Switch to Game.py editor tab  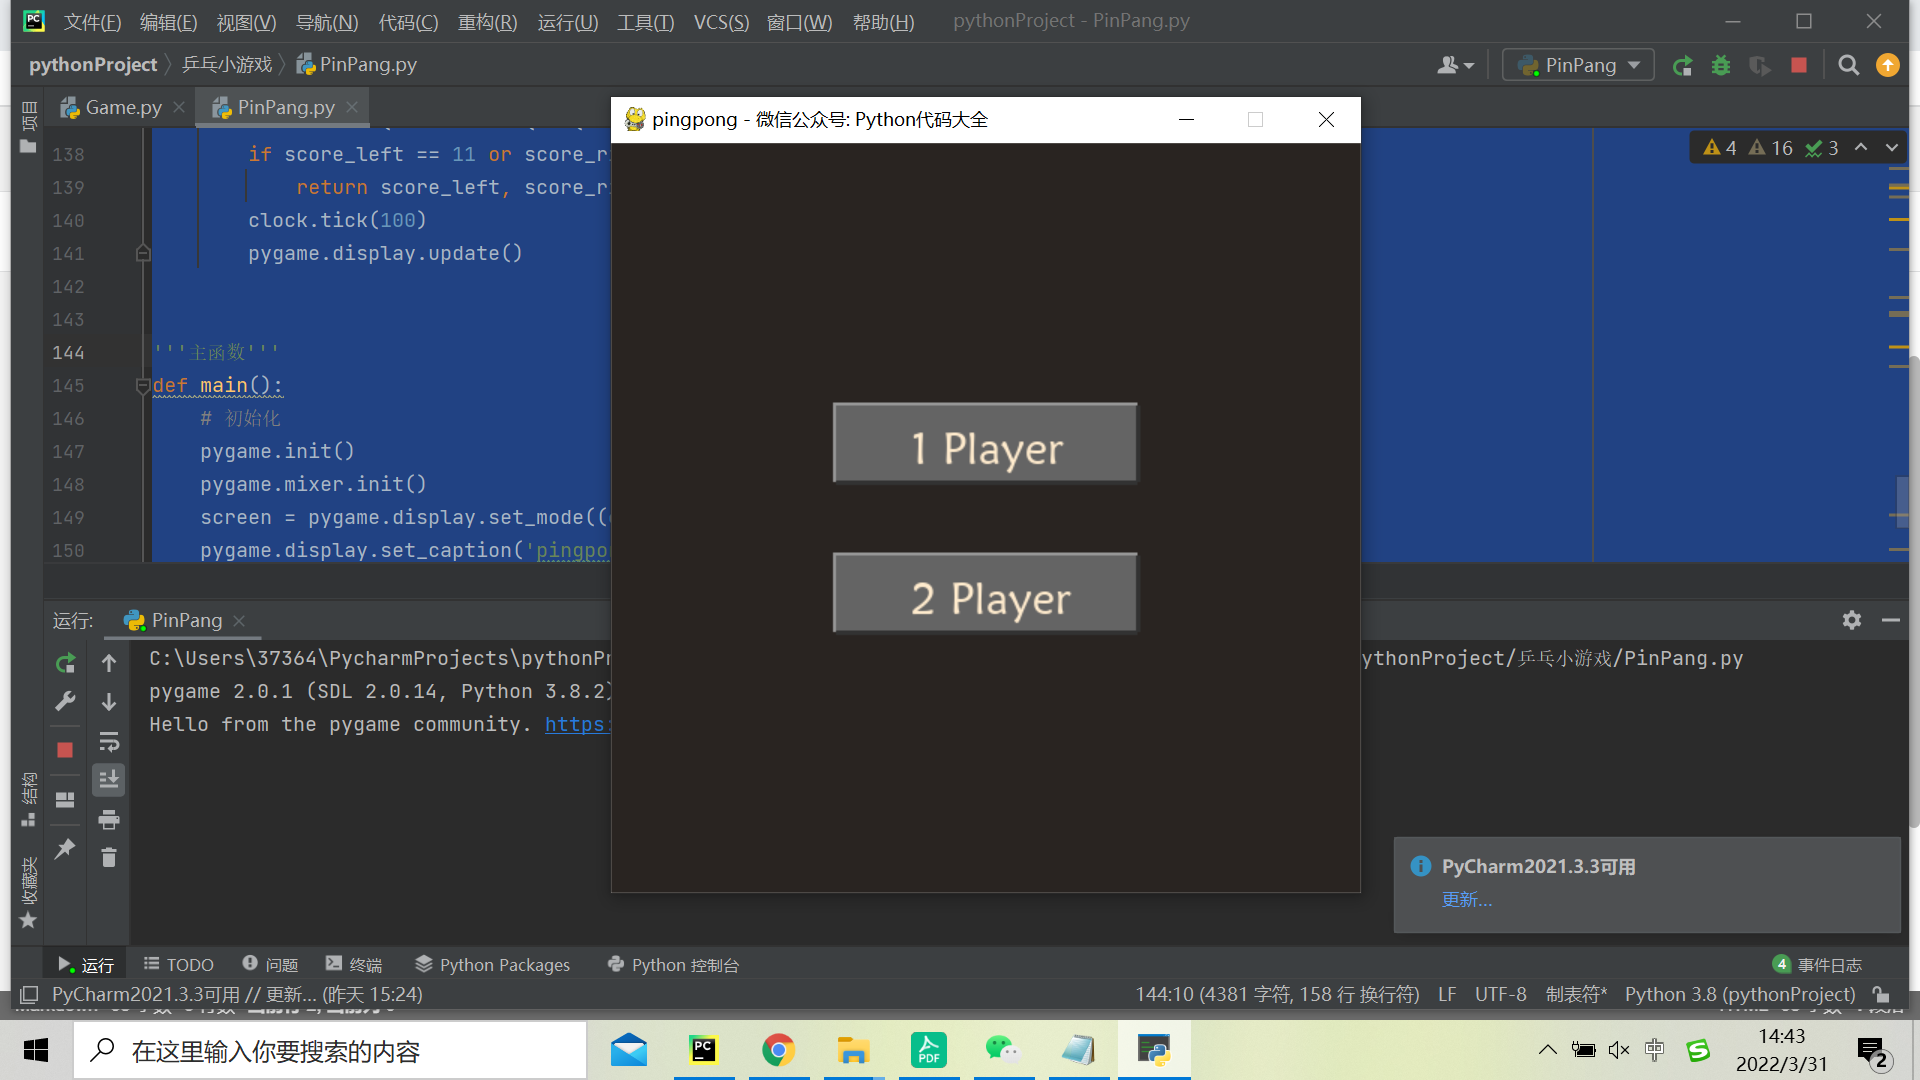(122, 107)
